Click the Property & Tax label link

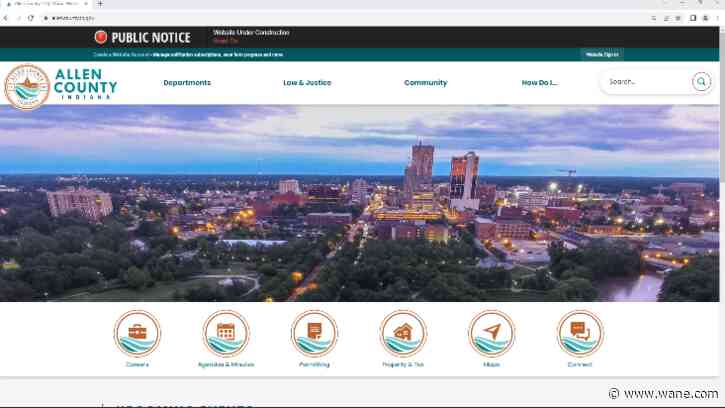[x=403, y=365]
